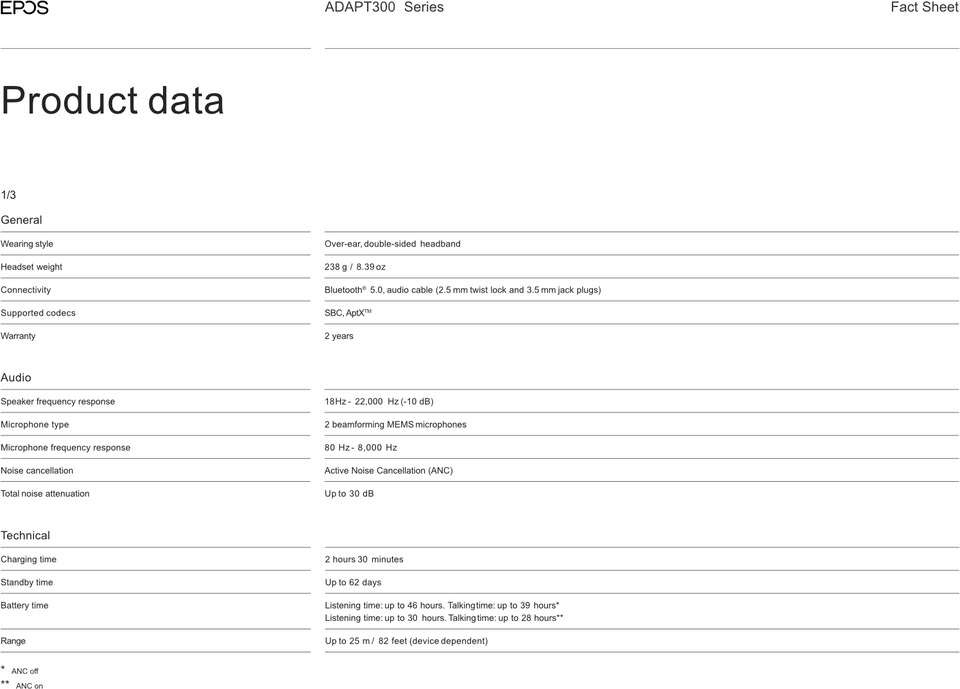
Task: Click the ANC off footnote
Action: [x=25, y=671]
